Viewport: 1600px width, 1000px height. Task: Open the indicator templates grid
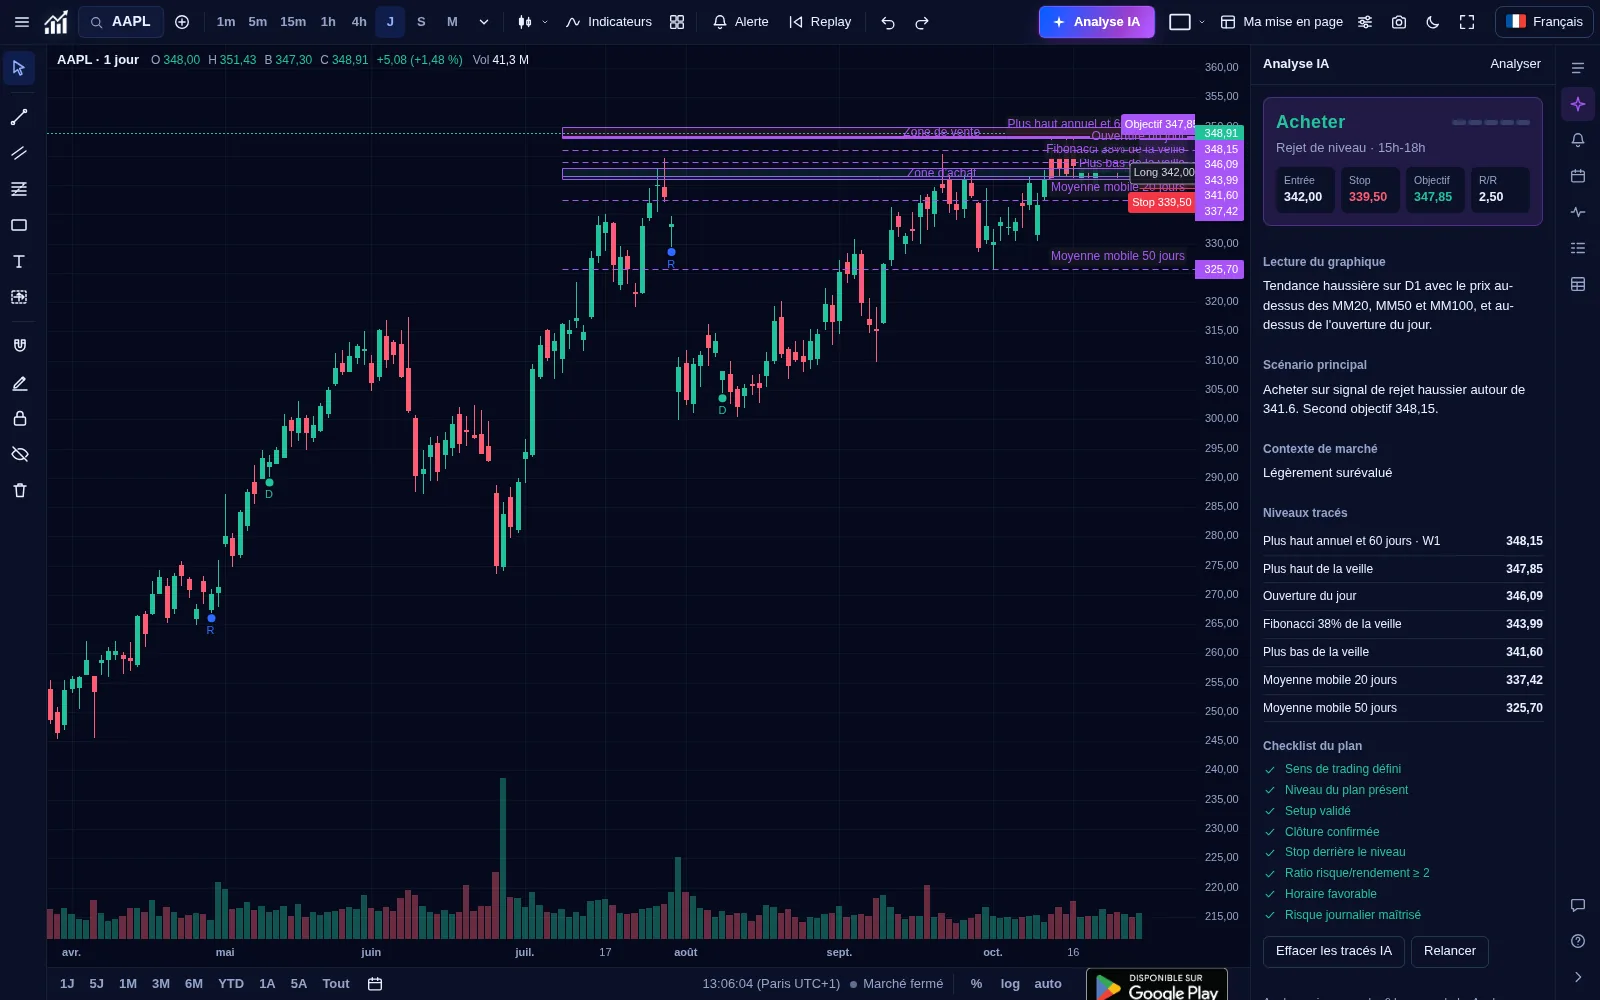(x=677, y=22)
